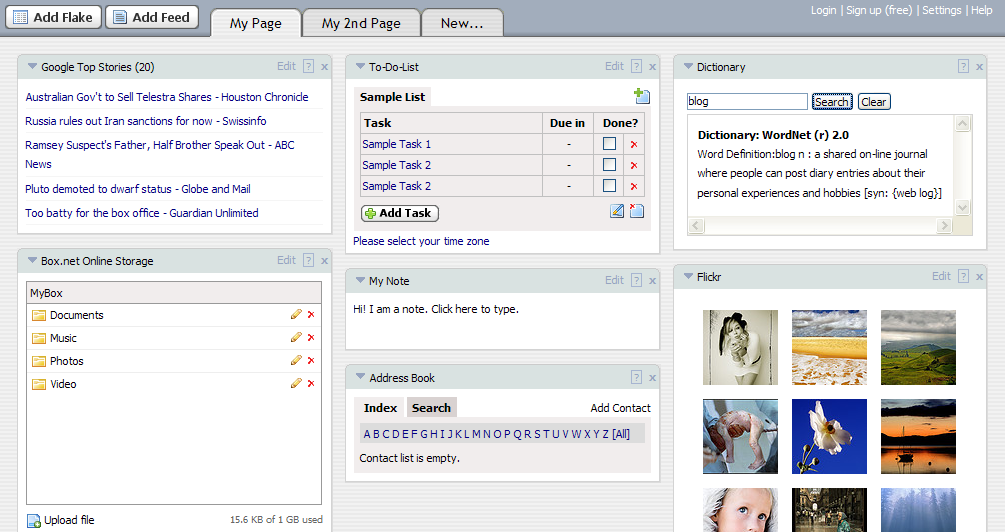Collapse the Address Book widget

[360, 377]
